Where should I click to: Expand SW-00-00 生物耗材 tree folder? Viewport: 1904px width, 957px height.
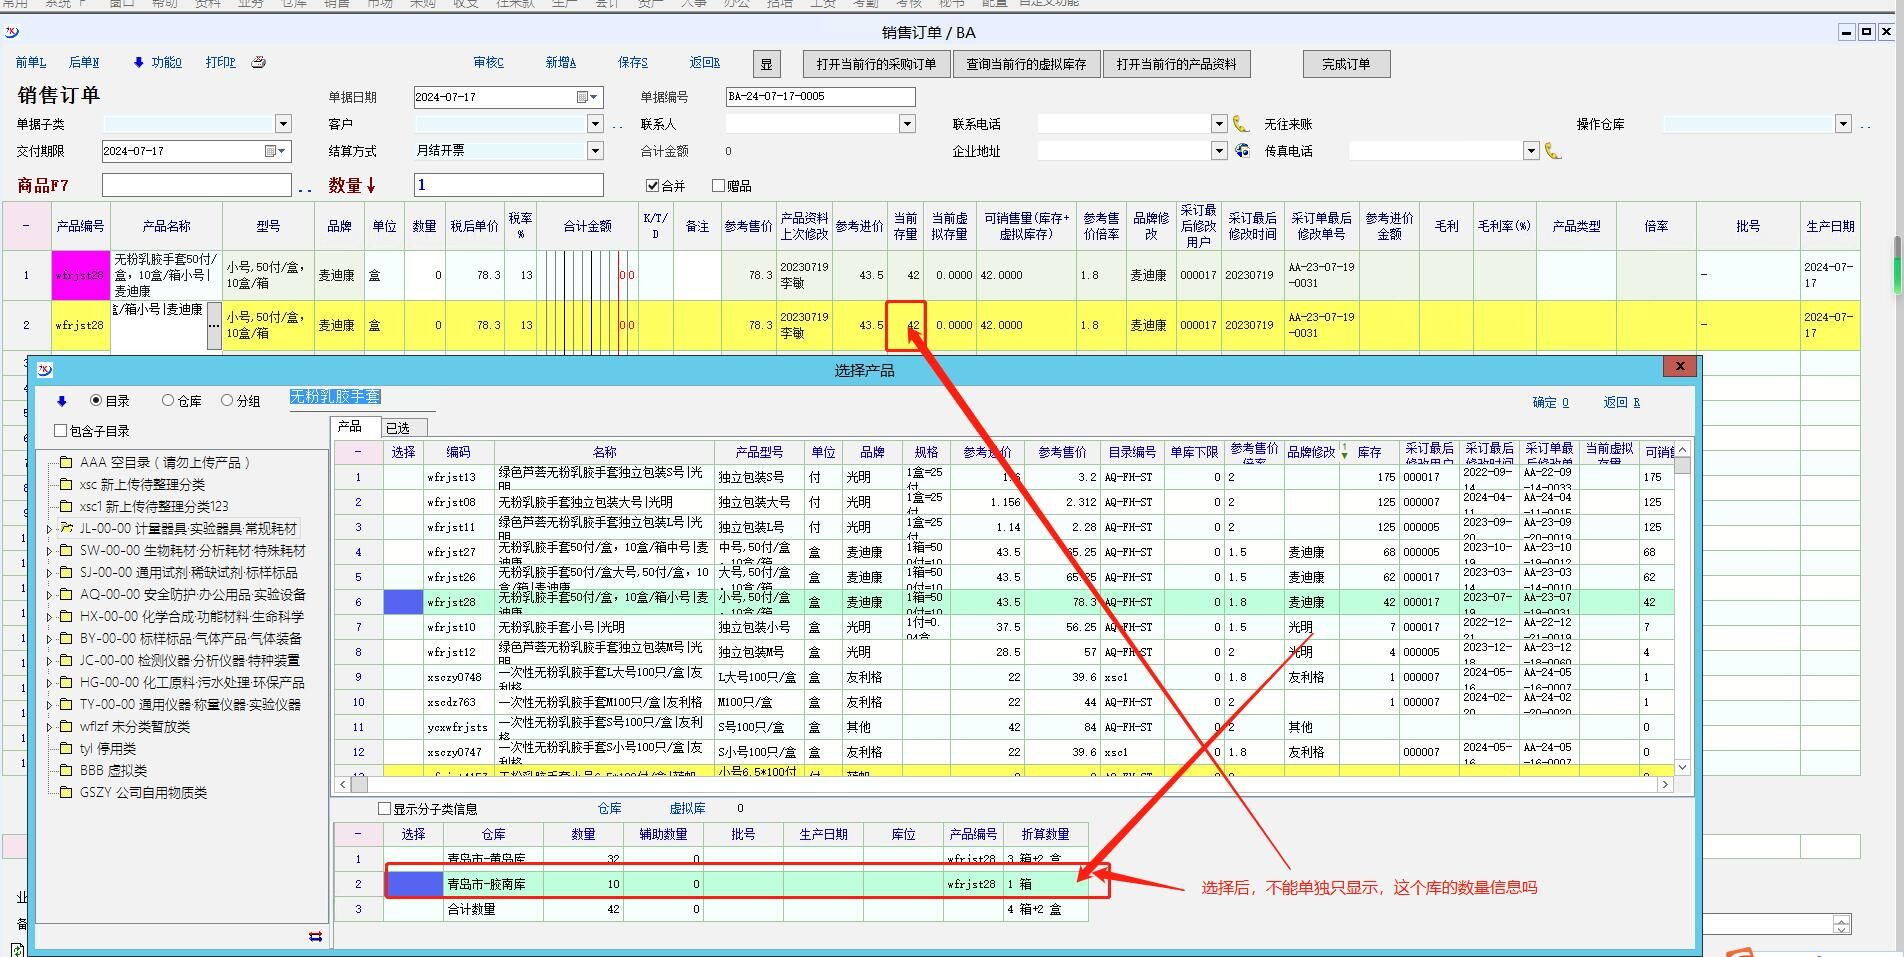(x=49, y=551)
